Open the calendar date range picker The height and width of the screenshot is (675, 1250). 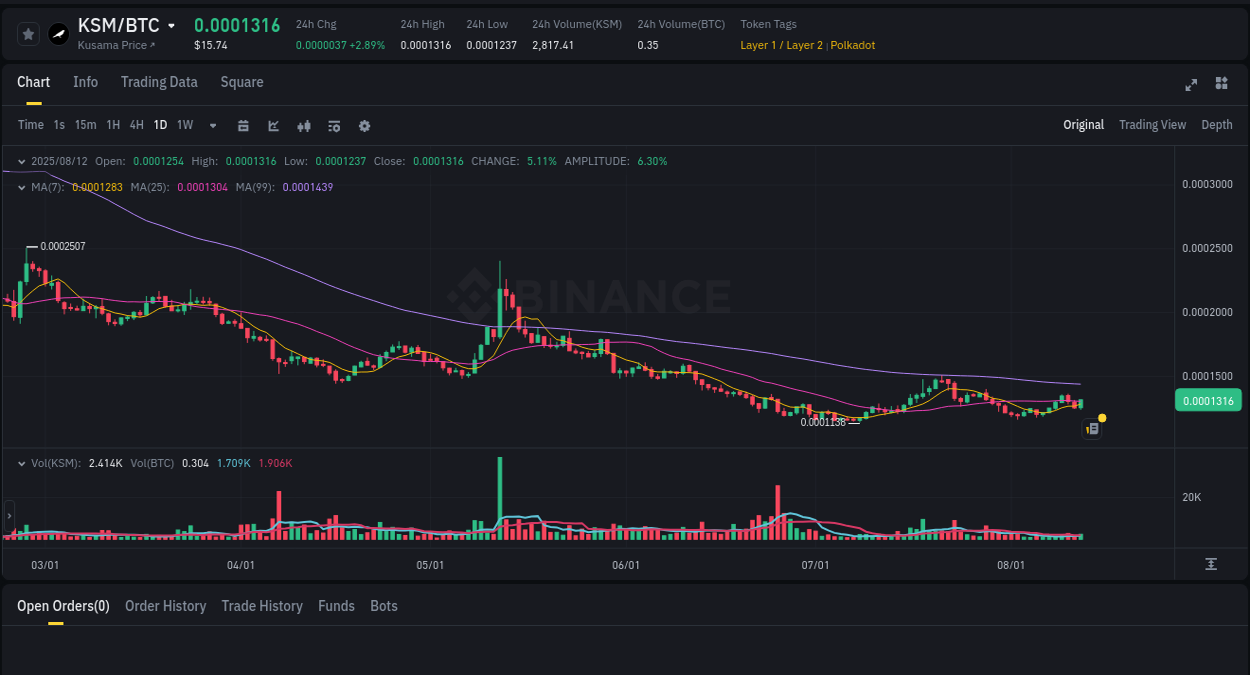coord(243,125)
